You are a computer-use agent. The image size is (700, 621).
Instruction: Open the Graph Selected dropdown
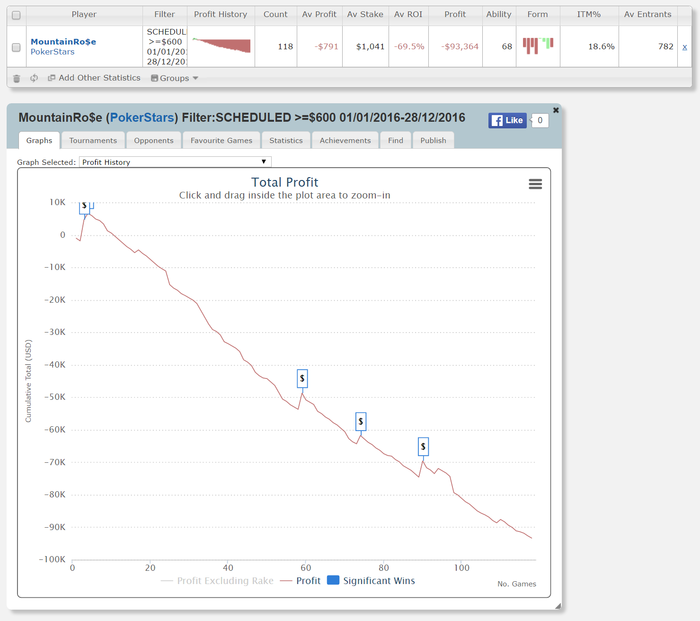(x=175, y=162)
